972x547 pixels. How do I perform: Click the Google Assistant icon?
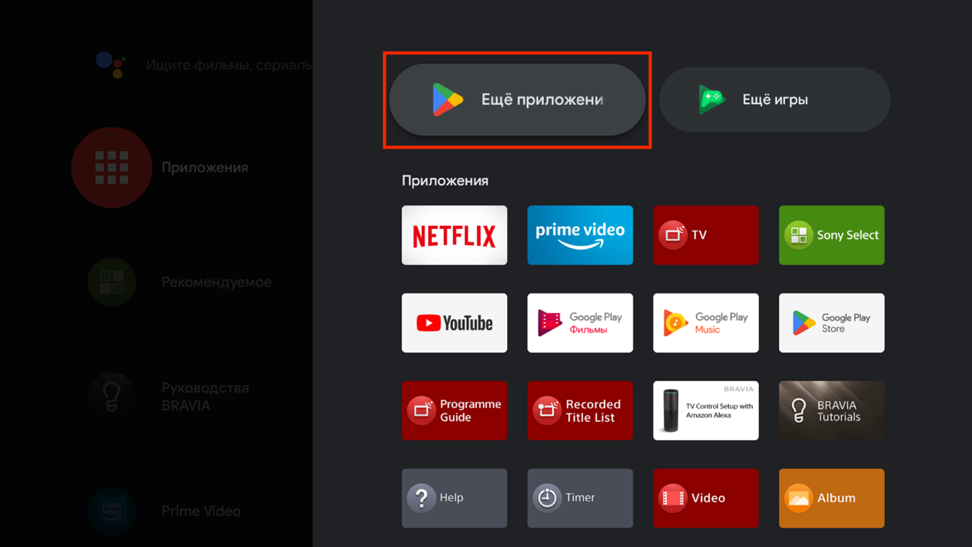[x=112, y=65]
